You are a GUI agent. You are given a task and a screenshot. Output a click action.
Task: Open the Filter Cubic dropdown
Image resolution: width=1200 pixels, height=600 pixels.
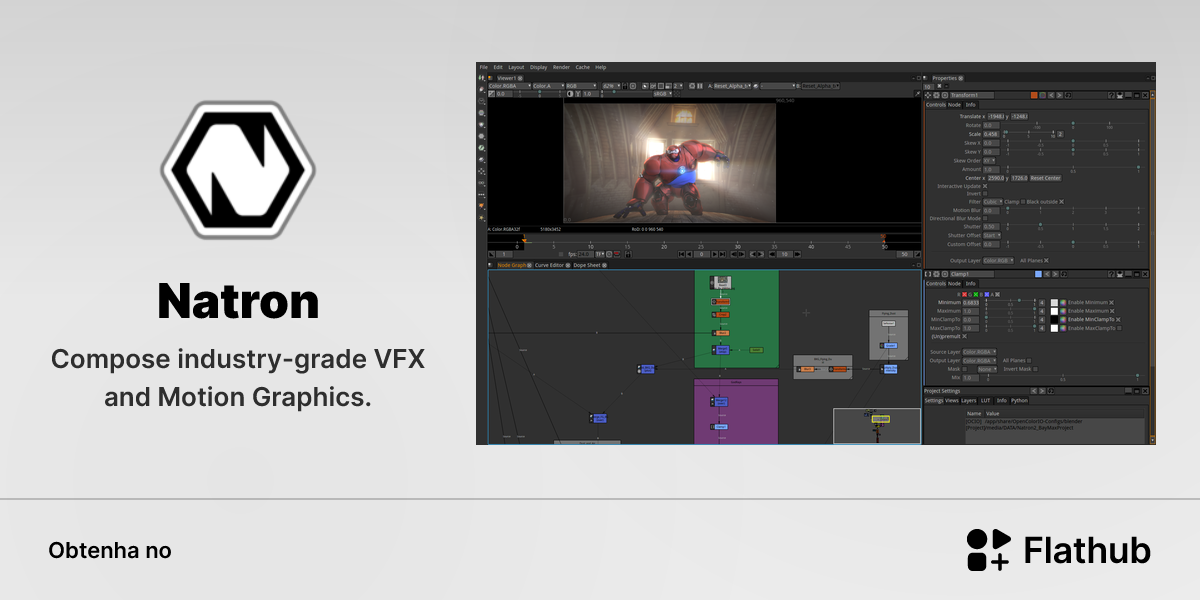(x=993, y=202)
